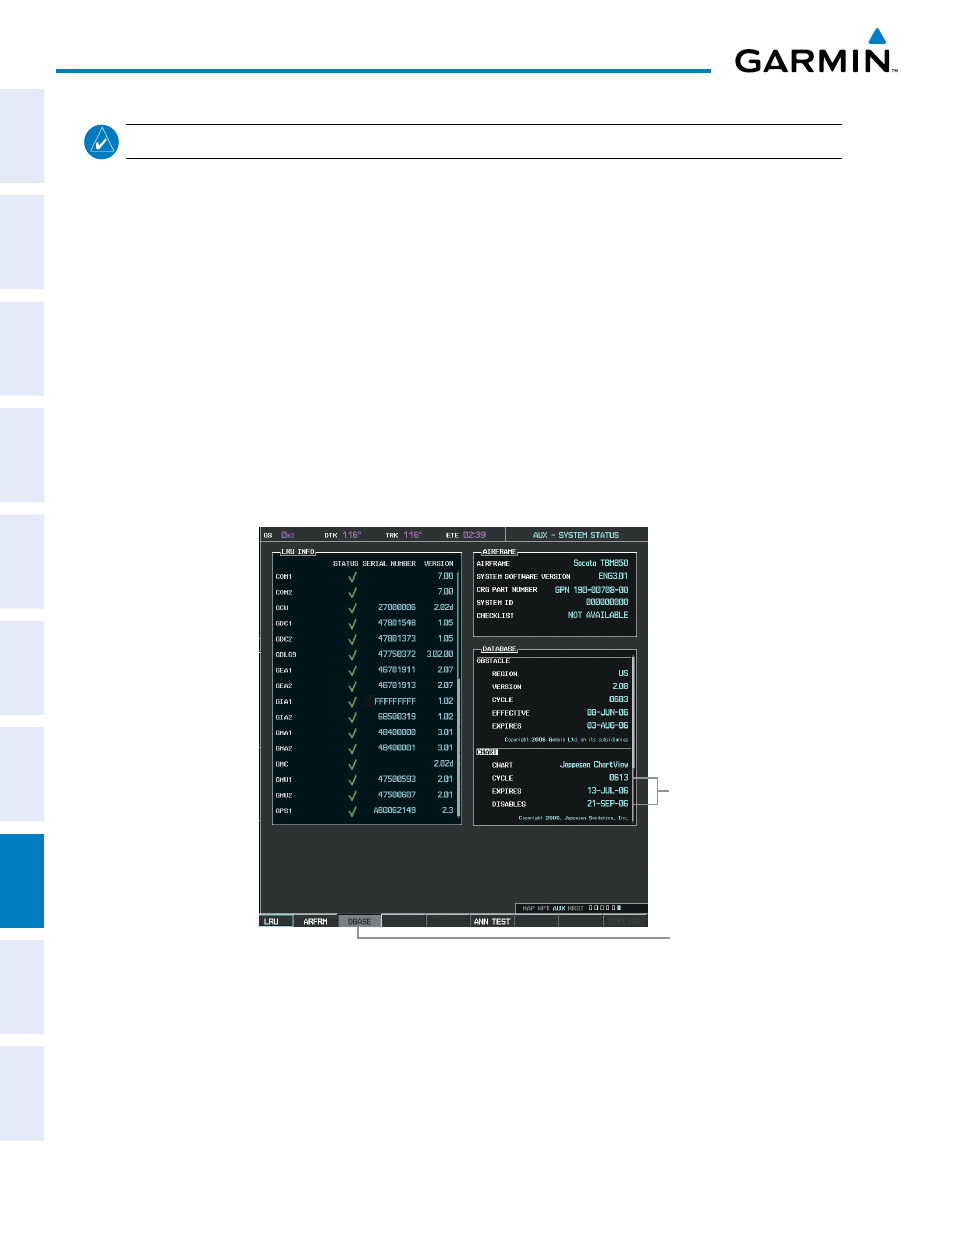Click GDL69 version 3.02.00

pyautogui.click(x=440, y=655)
